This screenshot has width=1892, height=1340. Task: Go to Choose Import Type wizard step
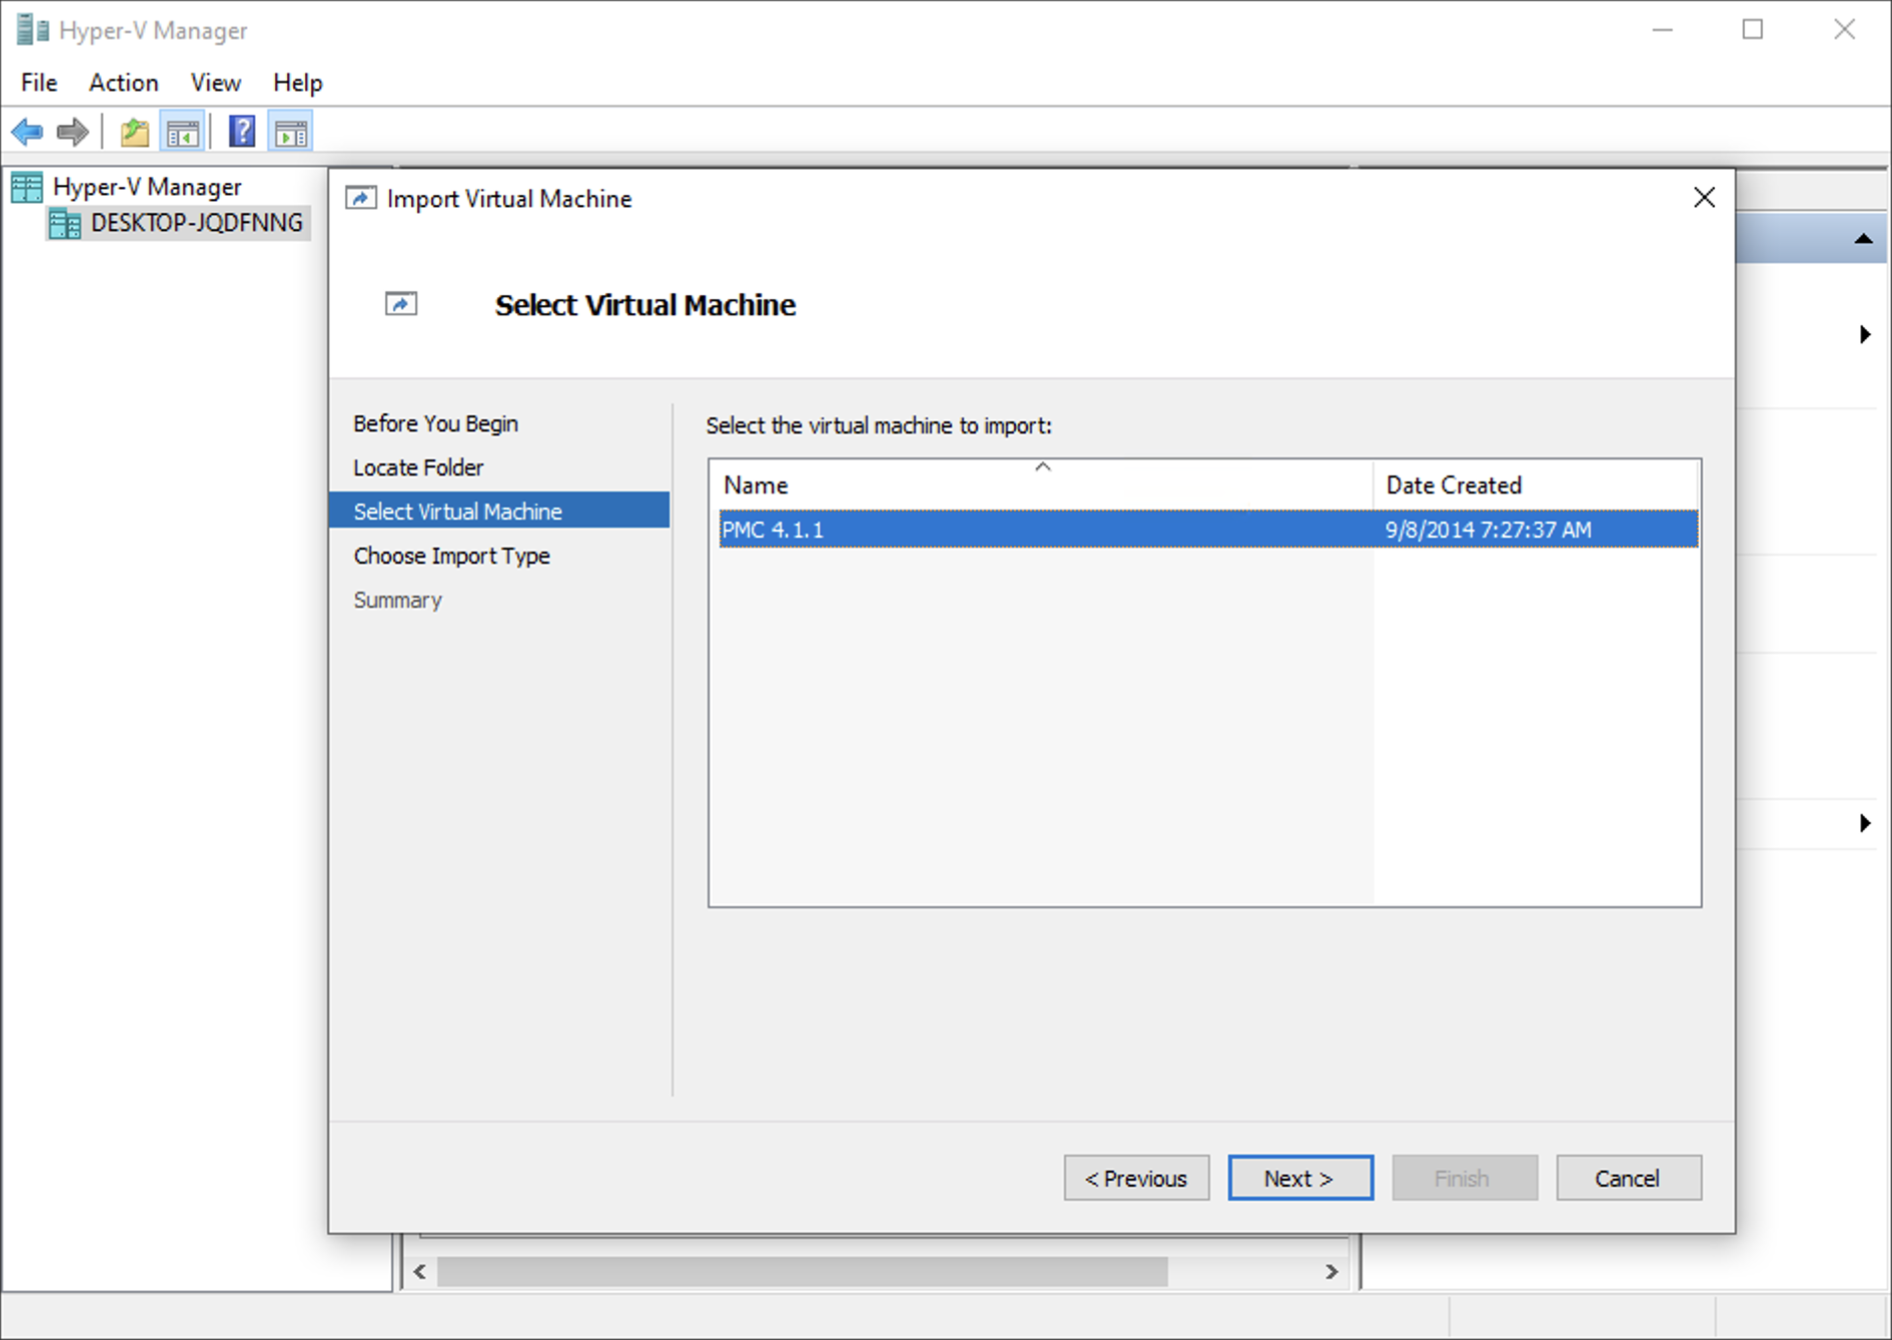click(451, 556)
